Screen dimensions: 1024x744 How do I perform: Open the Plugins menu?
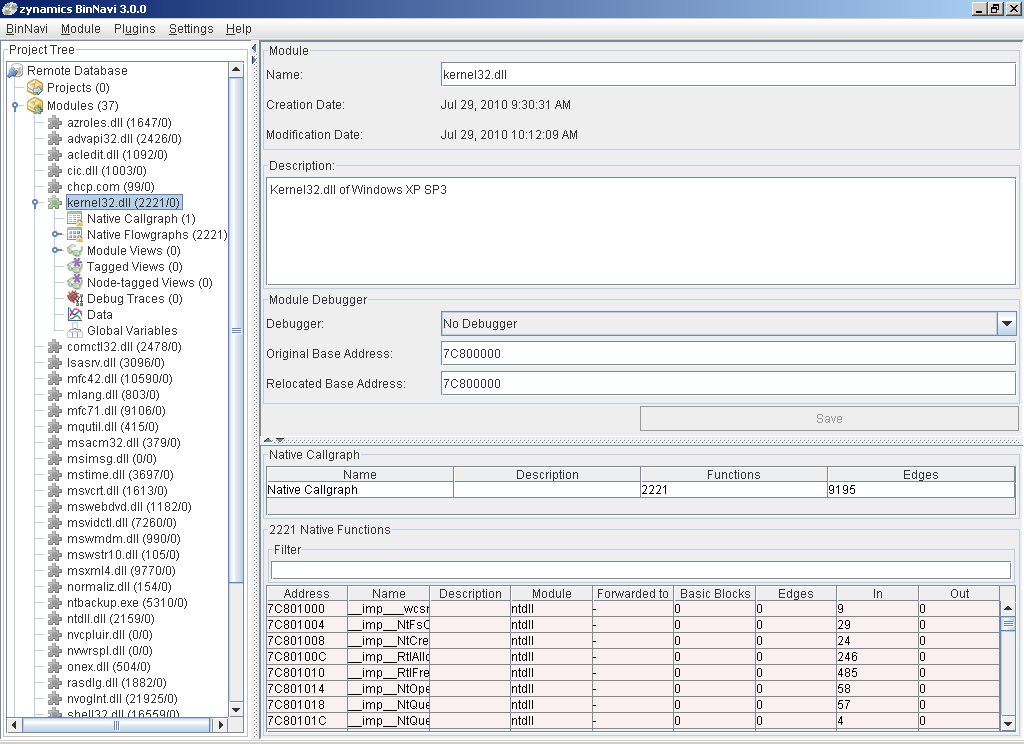click(x=134, y=29)
